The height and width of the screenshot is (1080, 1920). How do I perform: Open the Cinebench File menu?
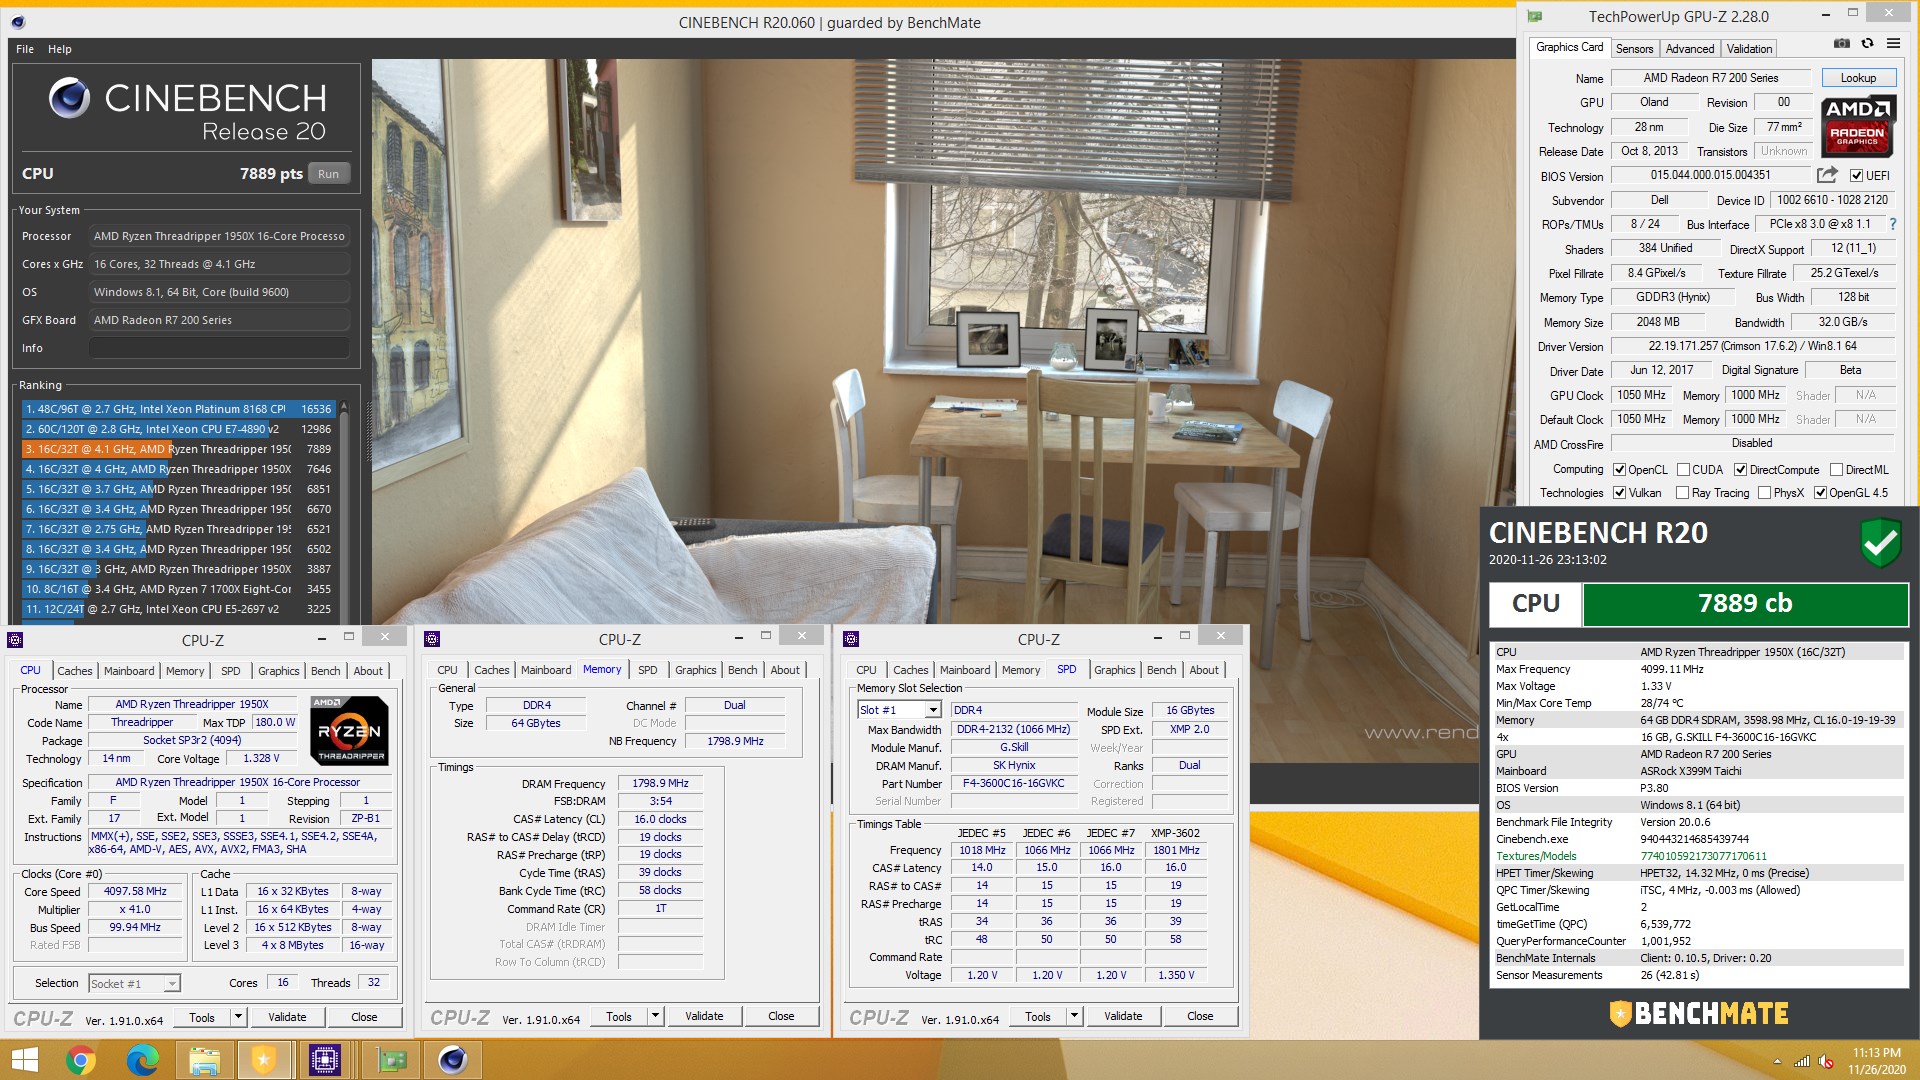point(25,49)
